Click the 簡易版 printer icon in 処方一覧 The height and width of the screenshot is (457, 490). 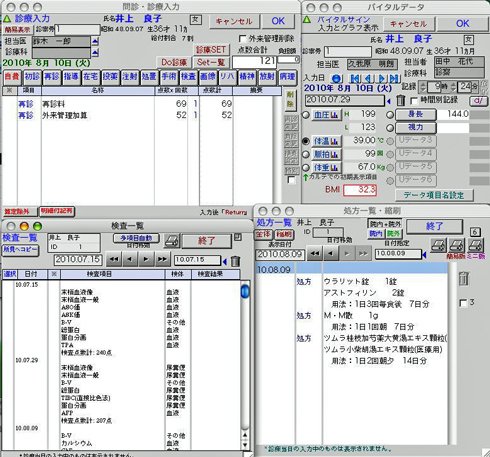[x=456, y=246]
